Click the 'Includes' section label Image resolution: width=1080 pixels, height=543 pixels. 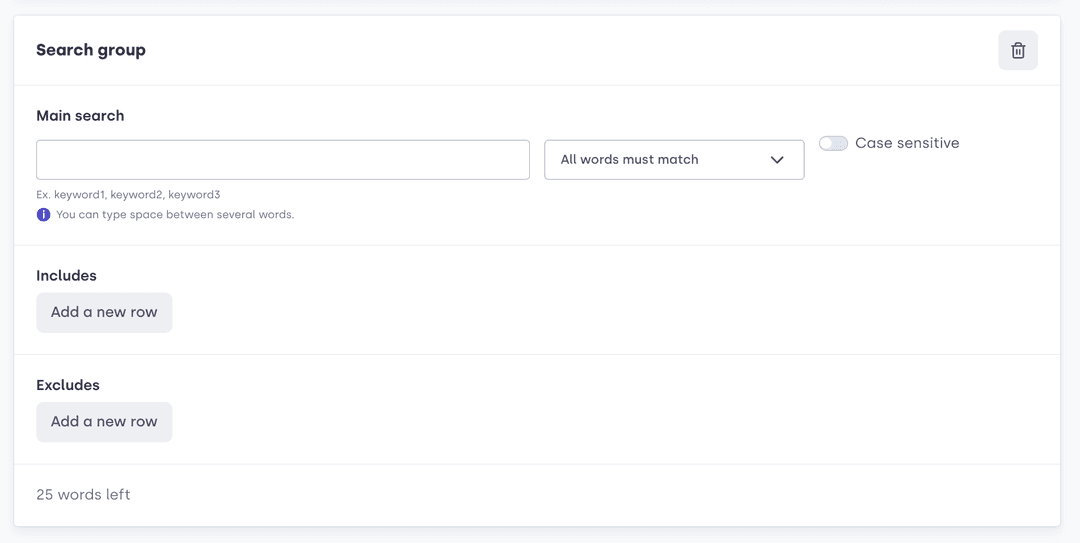click(x=66, y=276)
